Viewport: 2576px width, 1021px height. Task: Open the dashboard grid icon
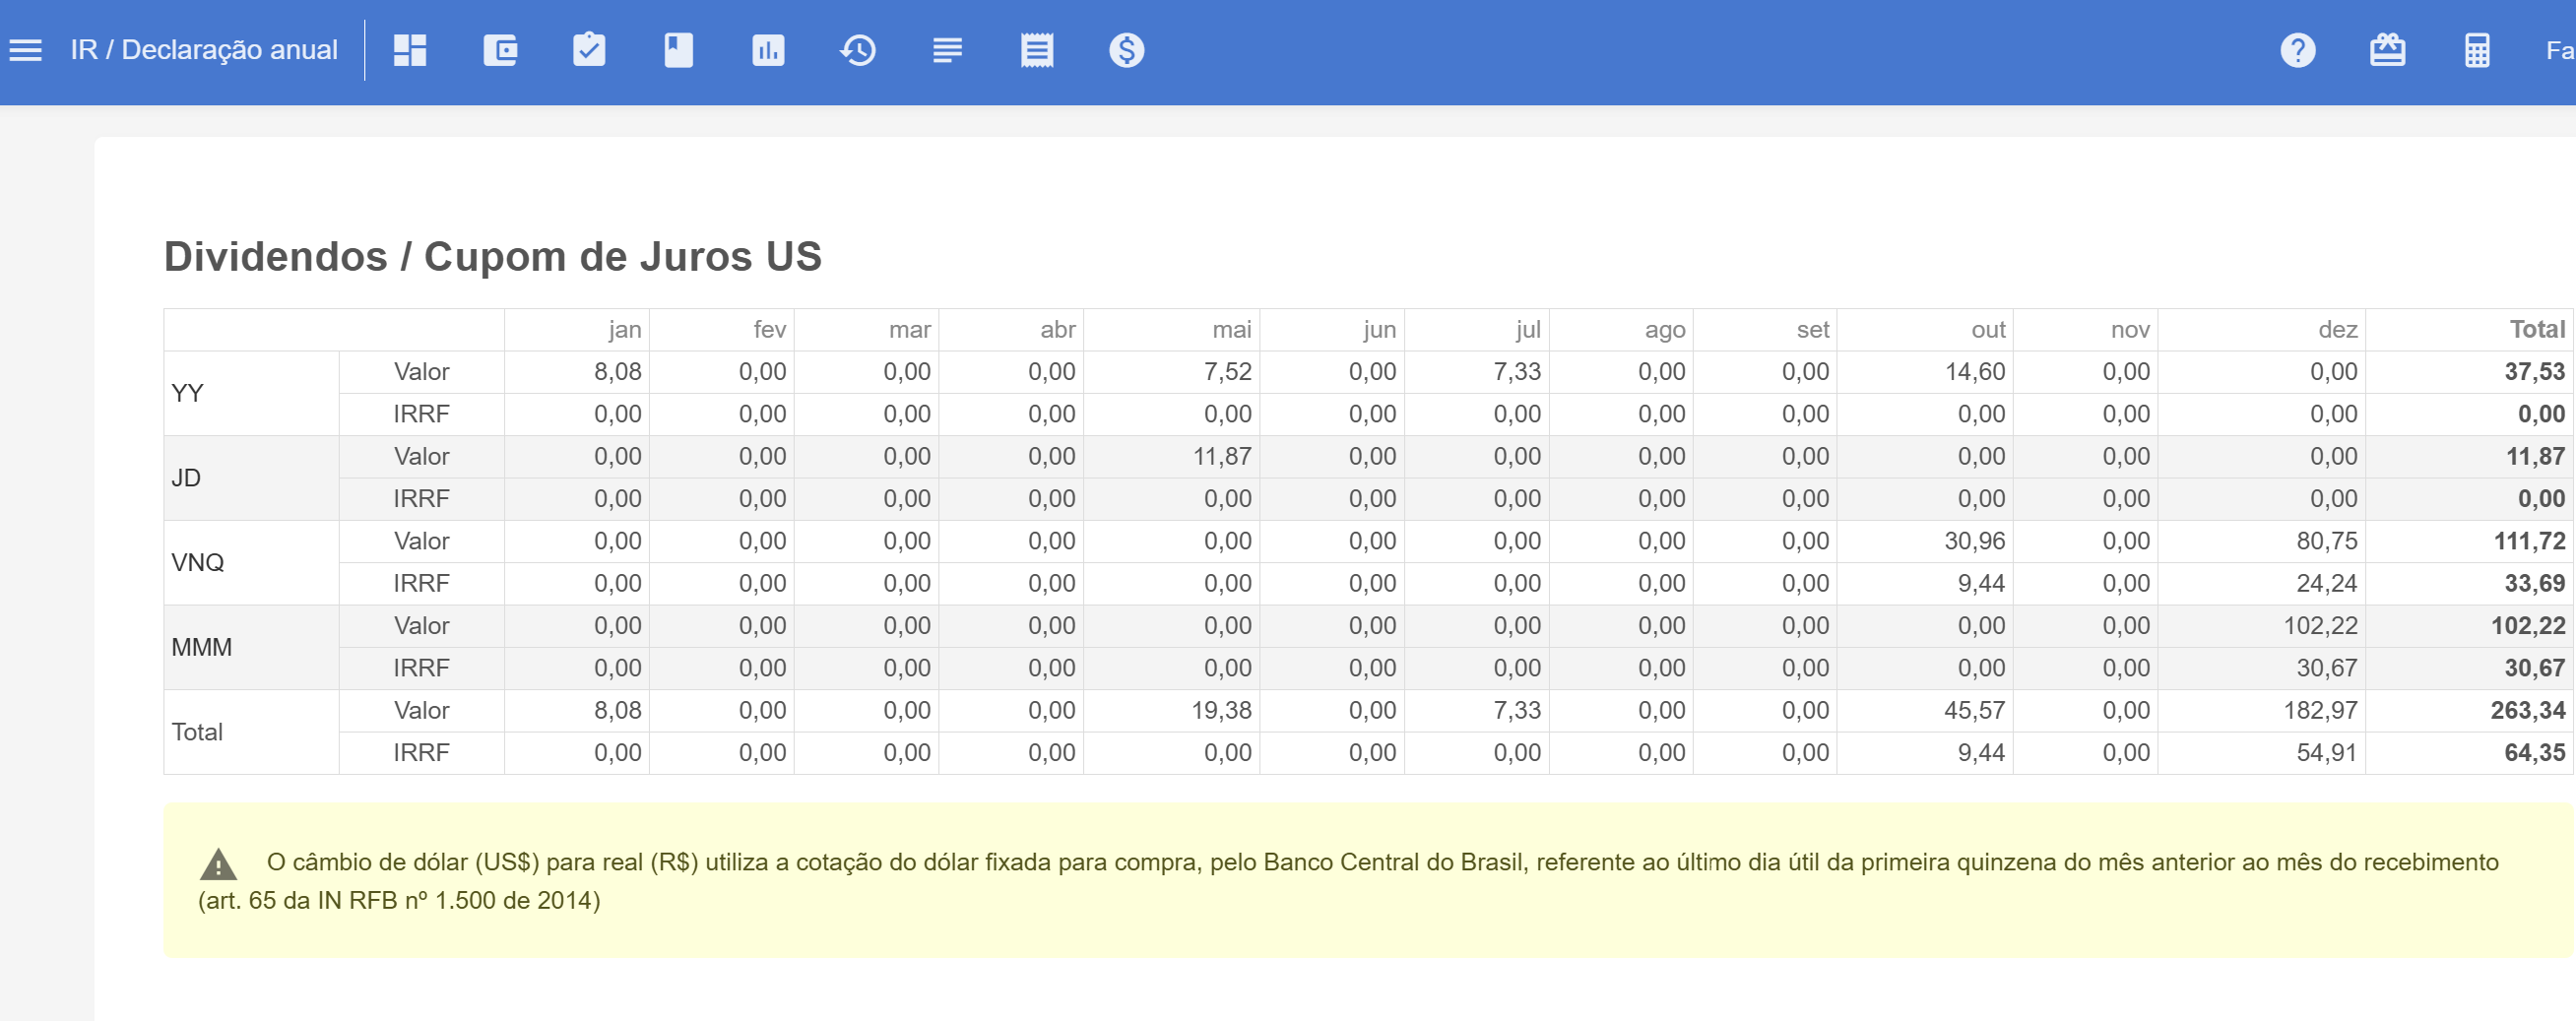click(x=410, y=50)
